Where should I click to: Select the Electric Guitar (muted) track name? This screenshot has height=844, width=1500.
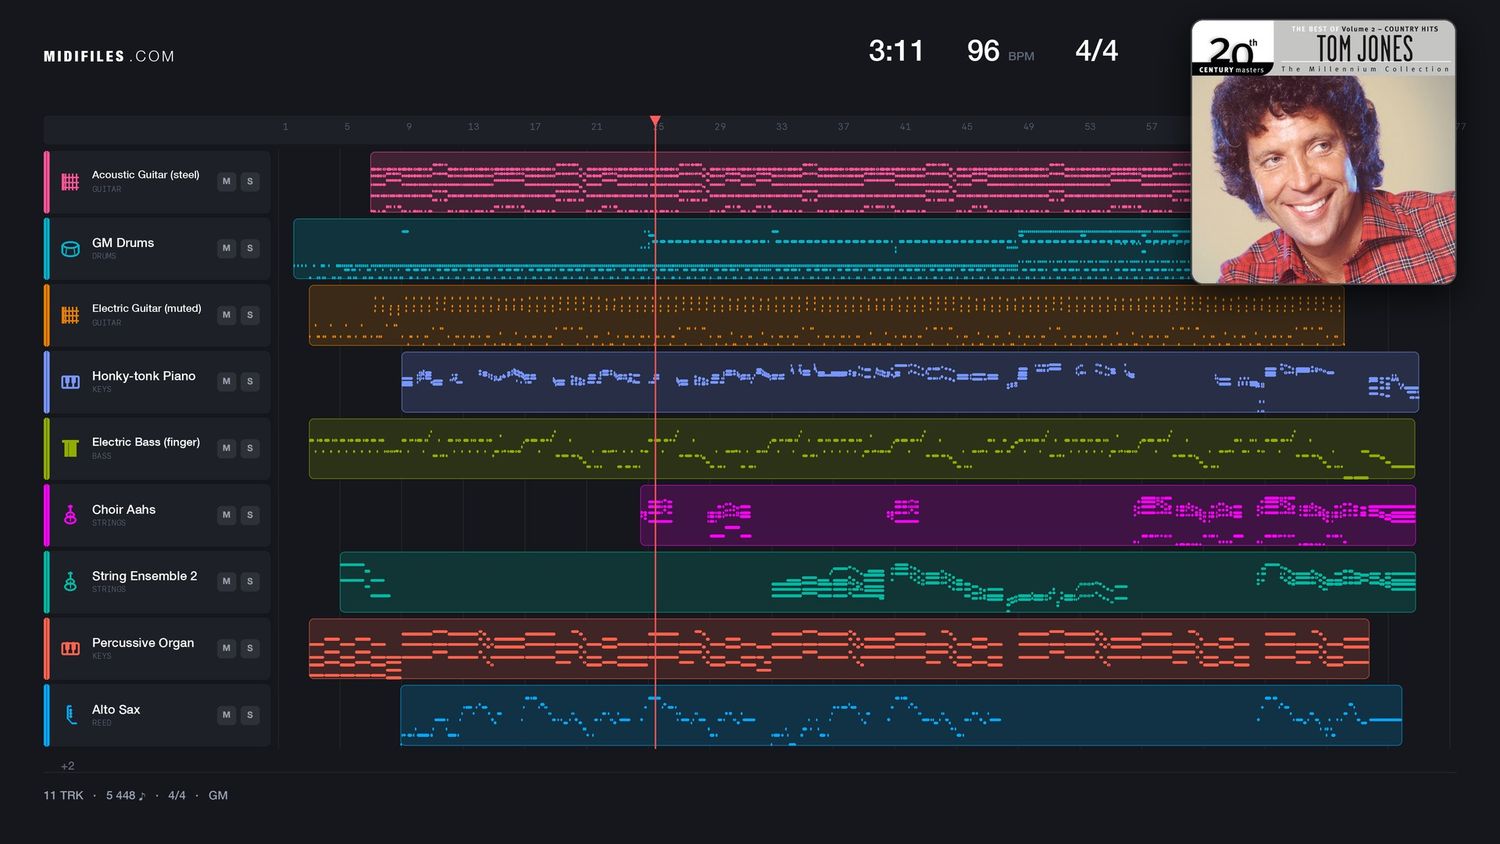coord(147,309)
